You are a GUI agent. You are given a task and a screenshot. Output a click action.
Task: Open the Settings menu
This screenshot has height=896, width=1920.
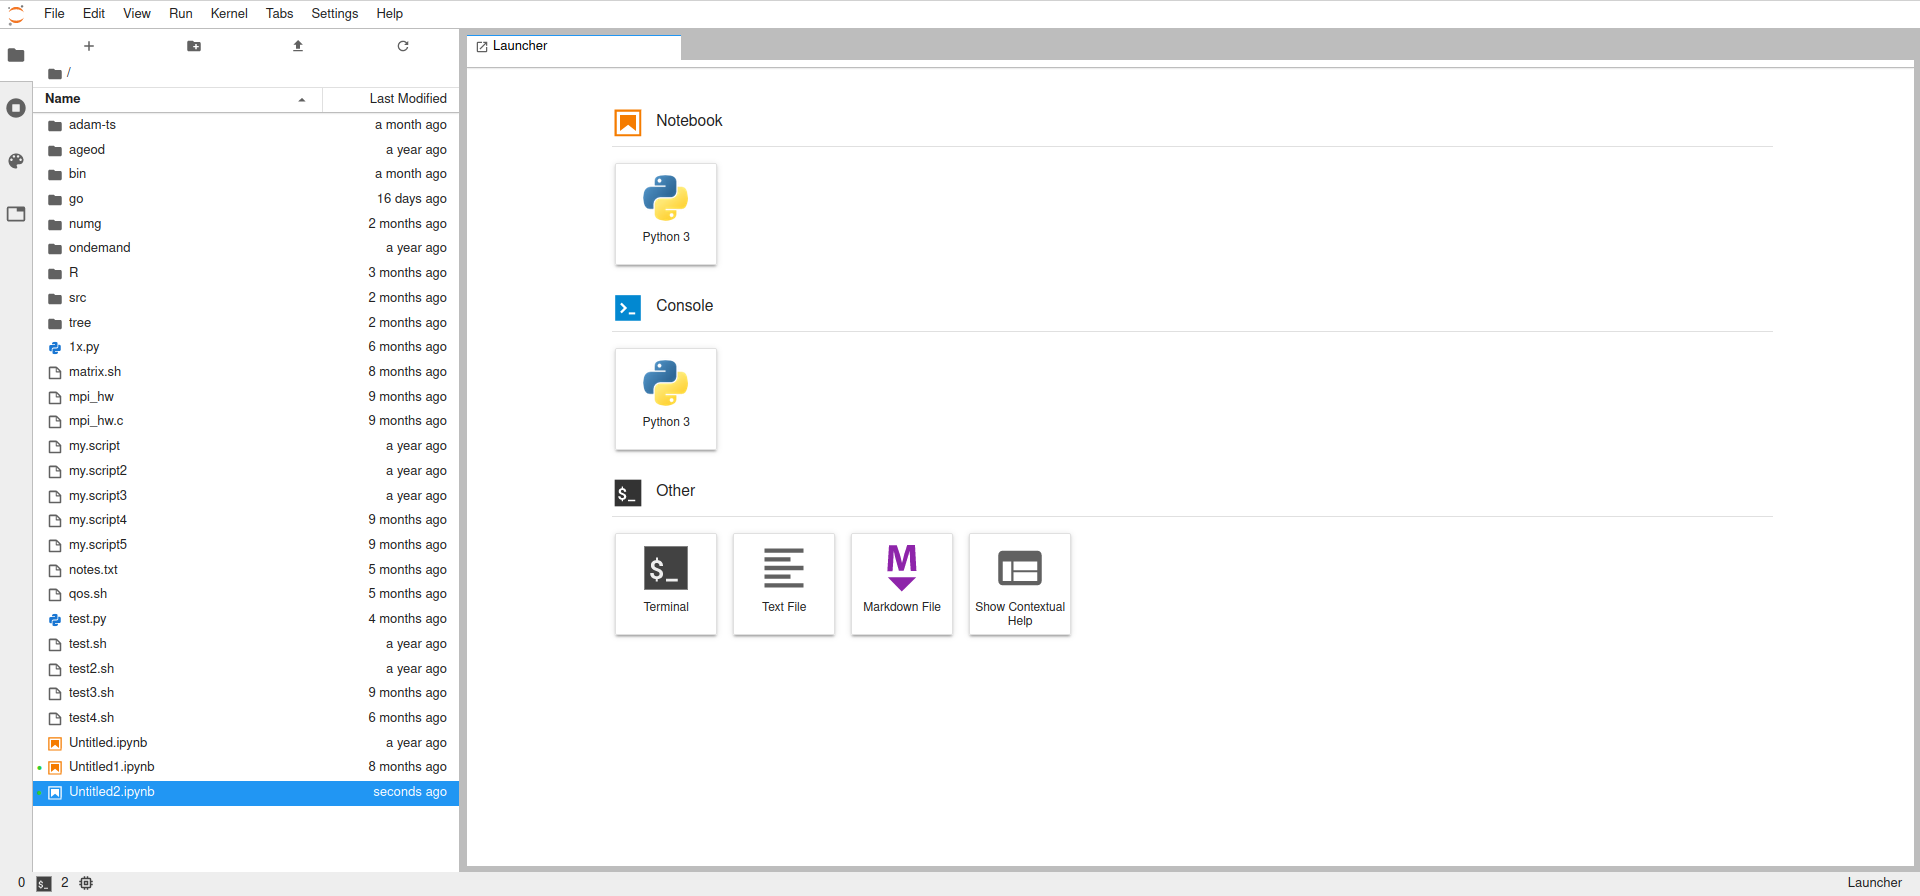click(x=335, y=14)
